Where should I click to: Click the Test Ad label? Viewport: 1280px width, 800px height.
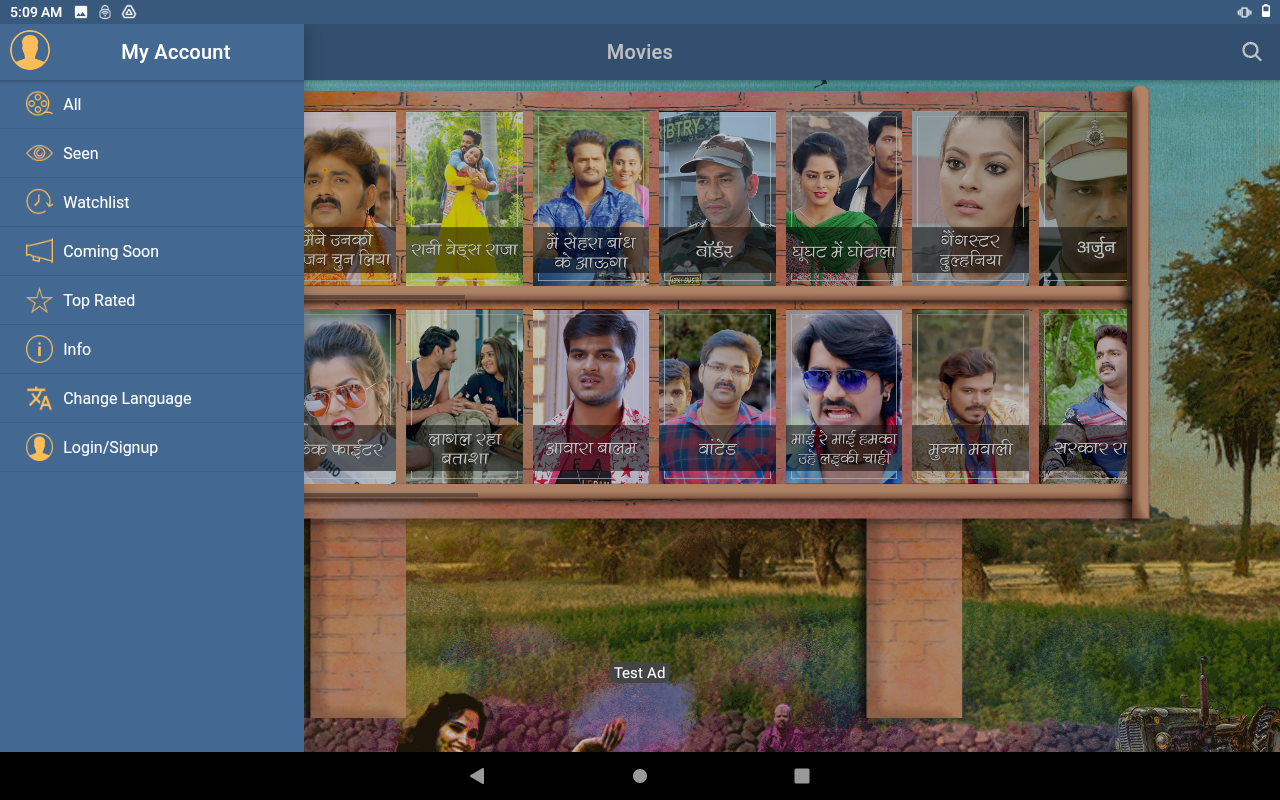[640, 673]
